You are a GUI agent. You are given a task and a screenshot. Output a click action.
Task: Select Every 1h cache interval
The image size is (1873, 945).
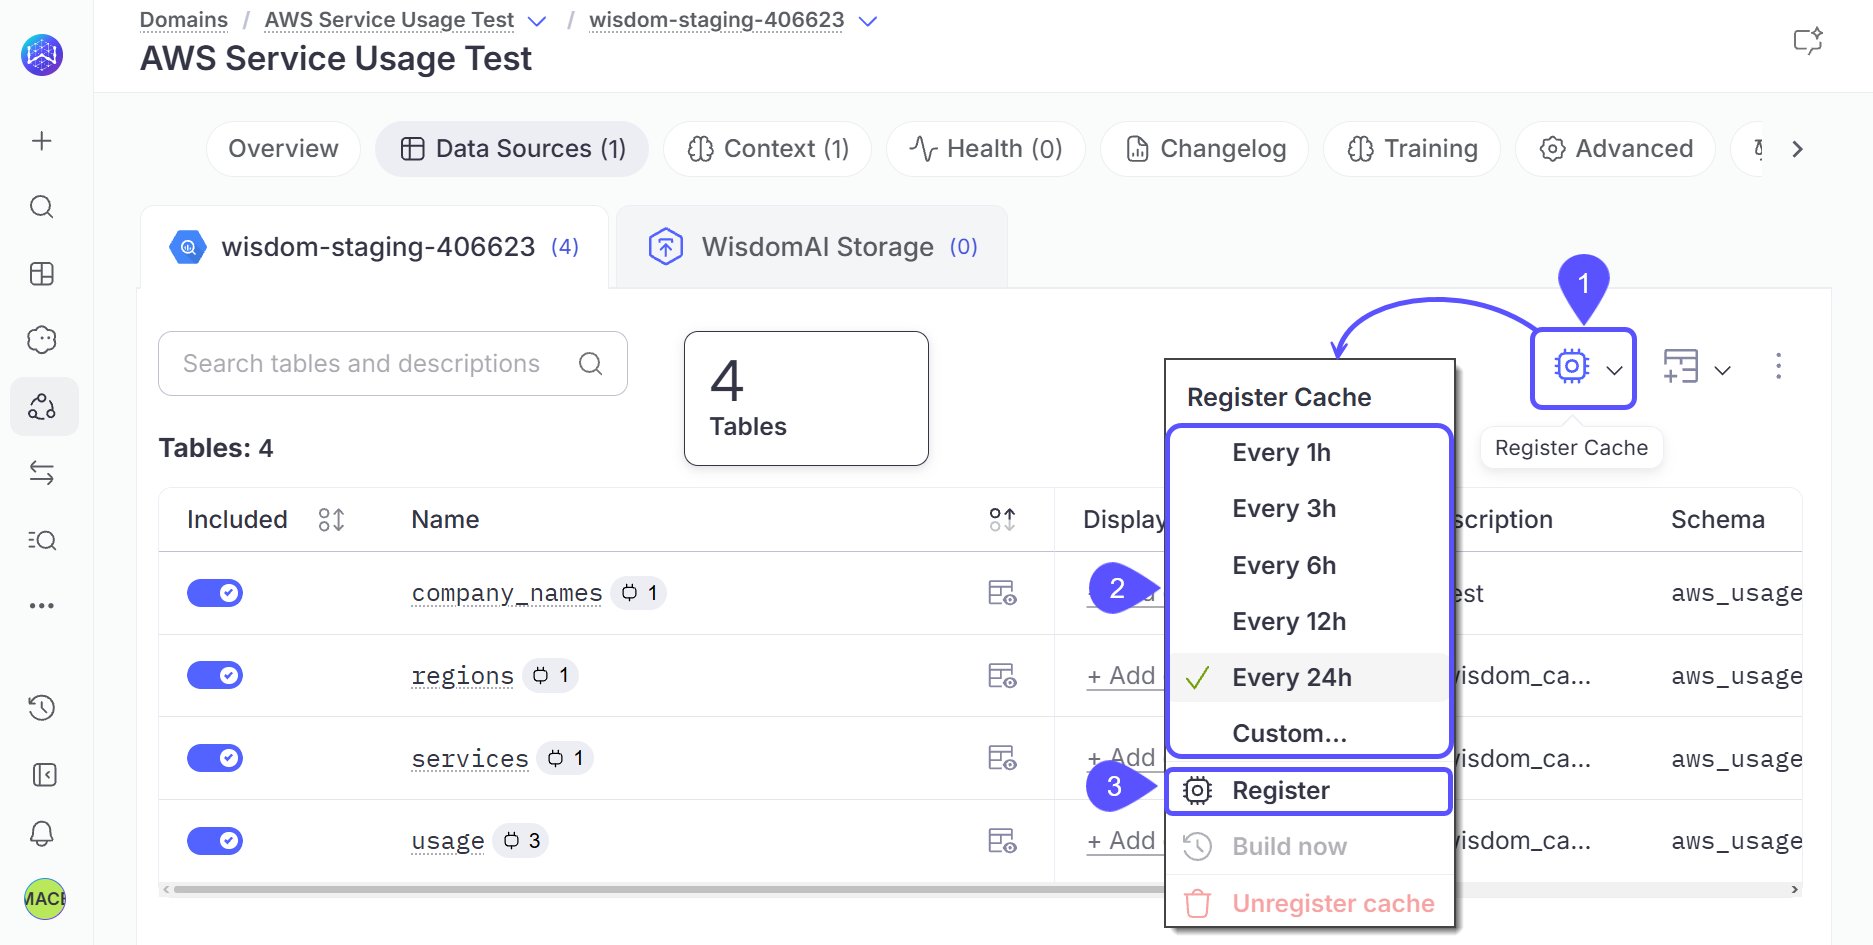pyautogui.click(x=1309, y=453)
